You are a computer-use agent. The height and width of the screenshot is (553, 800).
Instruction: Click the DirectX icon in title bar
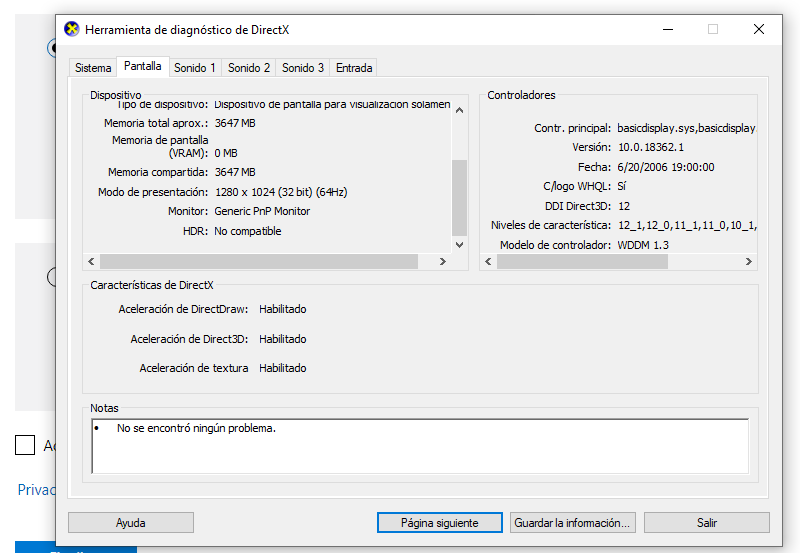72,29
